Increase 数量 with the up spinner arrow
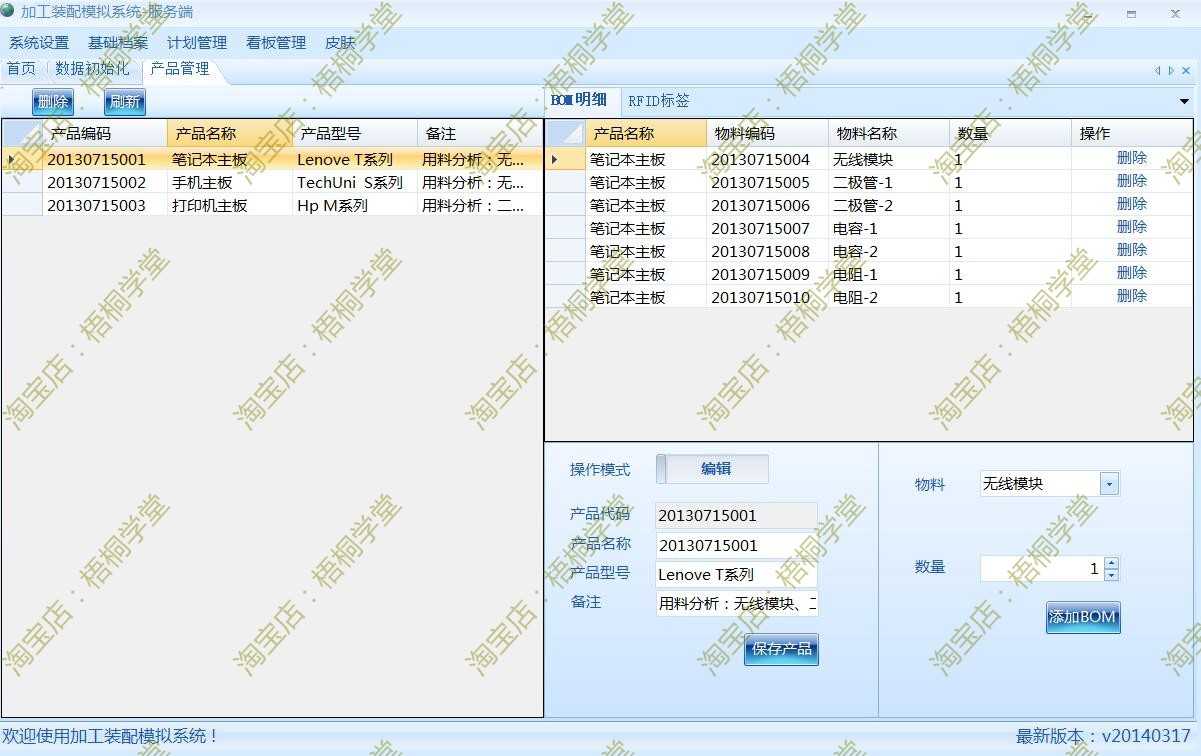This screenshot has width=1201, height=756. tap(1111, 563)
